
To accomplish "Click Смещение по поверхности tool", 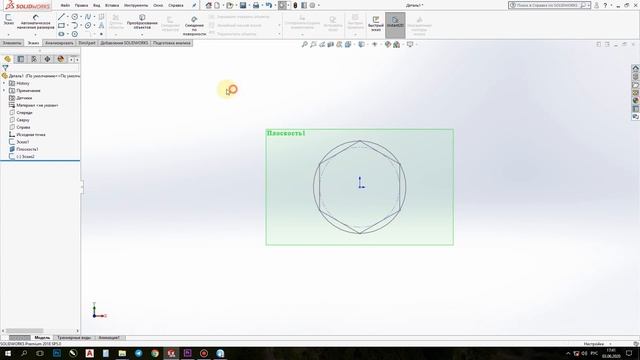I will [x=194, y=25].
